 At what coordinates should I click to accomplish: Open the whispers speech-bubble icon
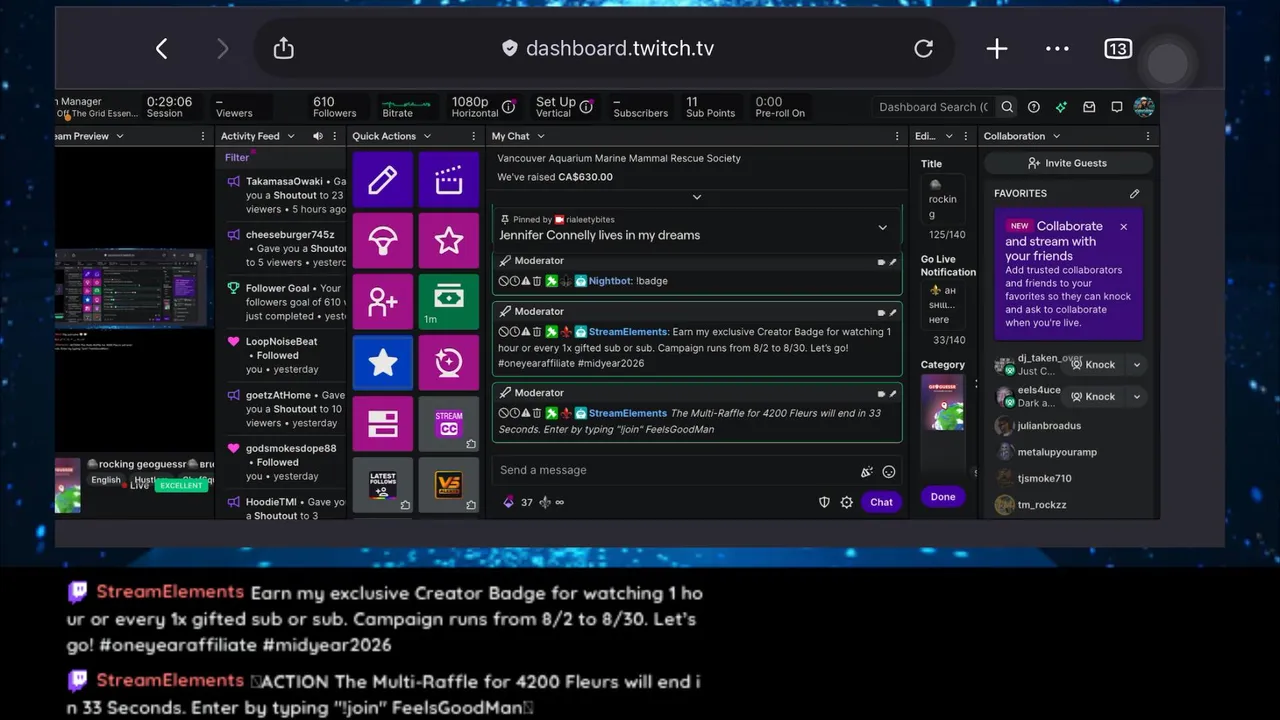[x=1117, y=107]
